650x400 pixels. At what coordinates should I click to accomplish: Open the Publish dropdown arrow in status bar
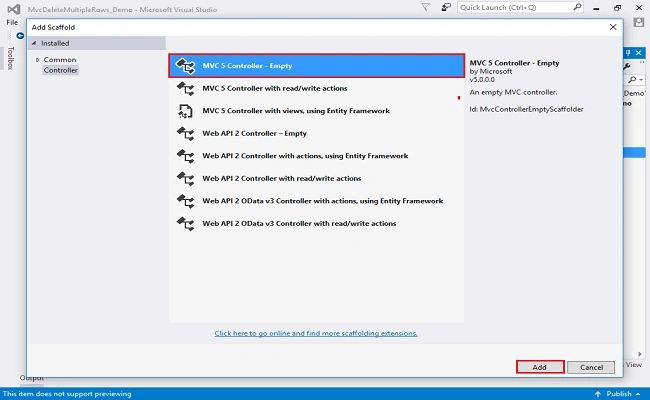638,394
